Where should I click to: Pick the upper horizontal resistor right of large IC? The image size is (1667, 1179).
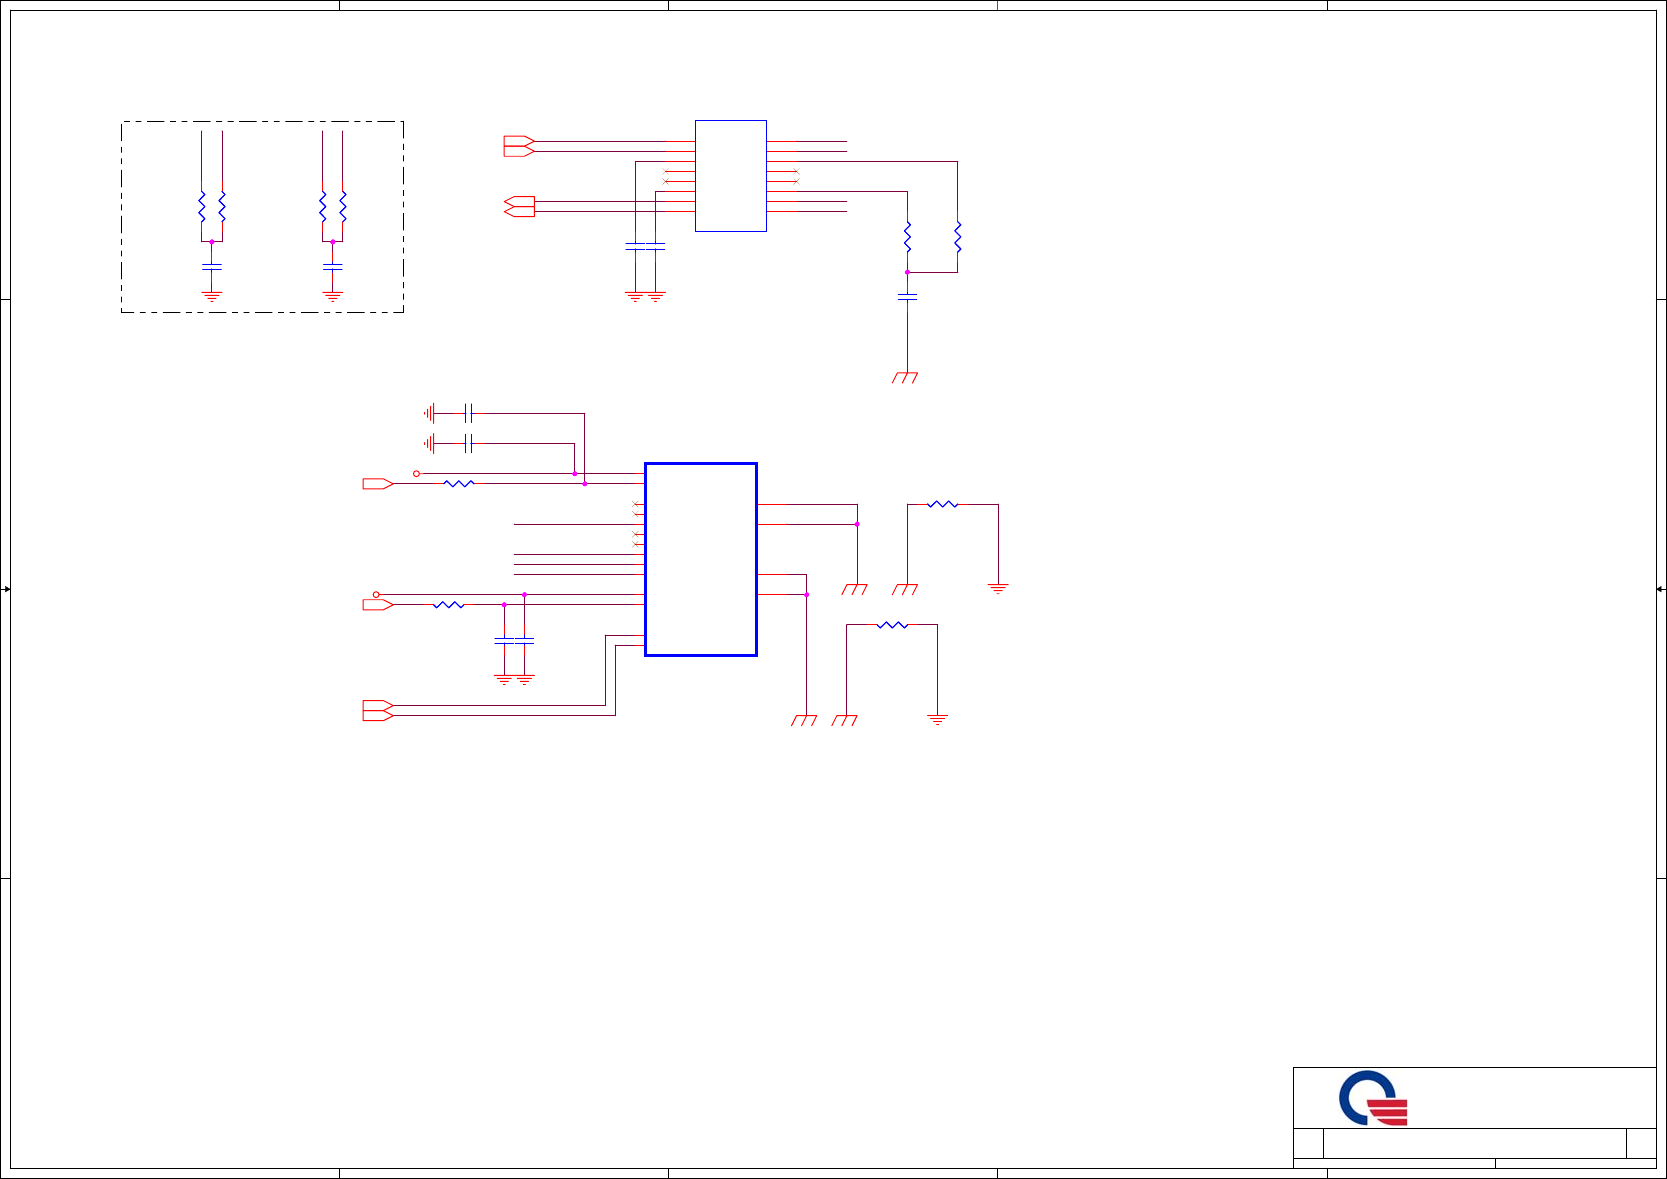click(x=942, y=505)
